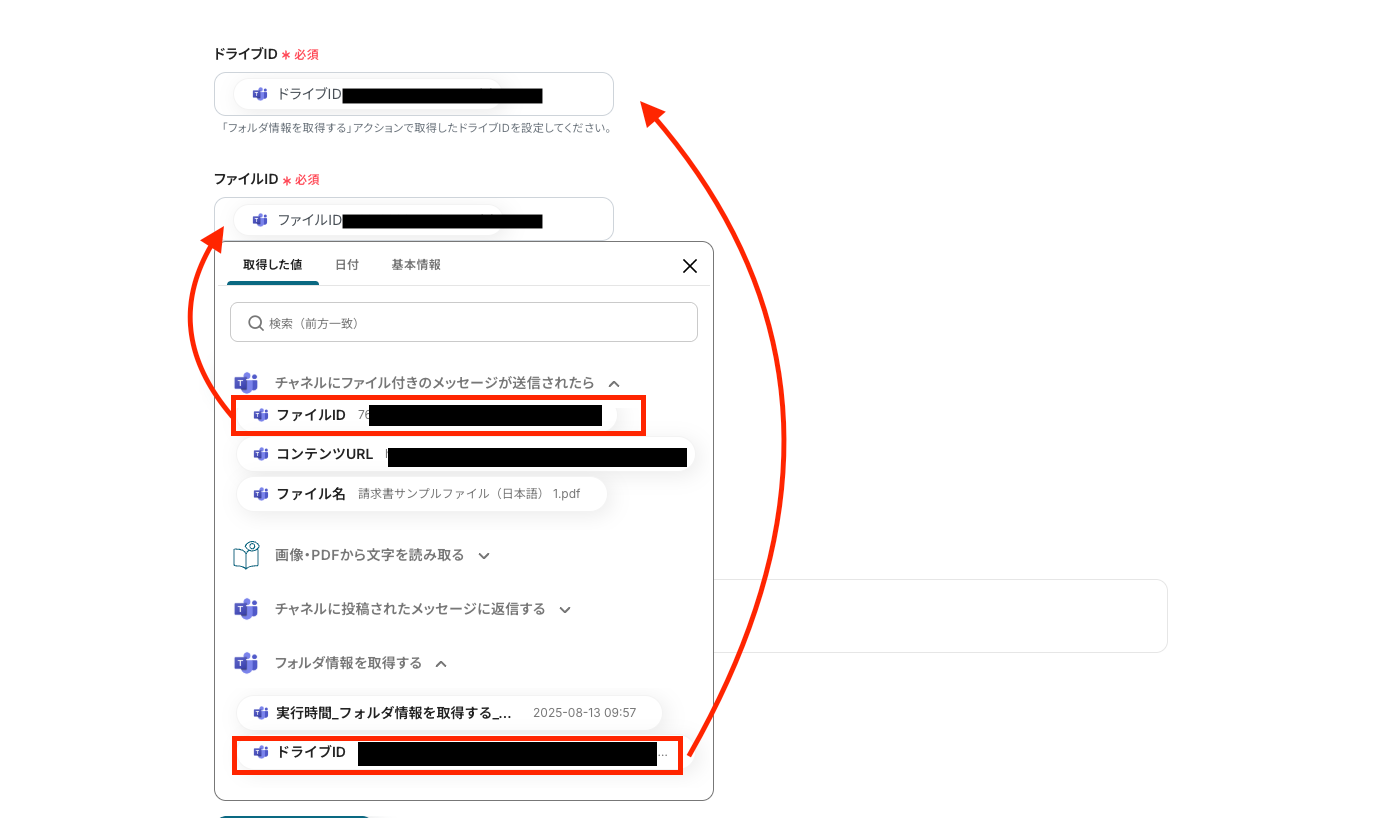Click the ドライブID input field at top
The width and height of the screenshot is (1392, 818).
[414, 94]
